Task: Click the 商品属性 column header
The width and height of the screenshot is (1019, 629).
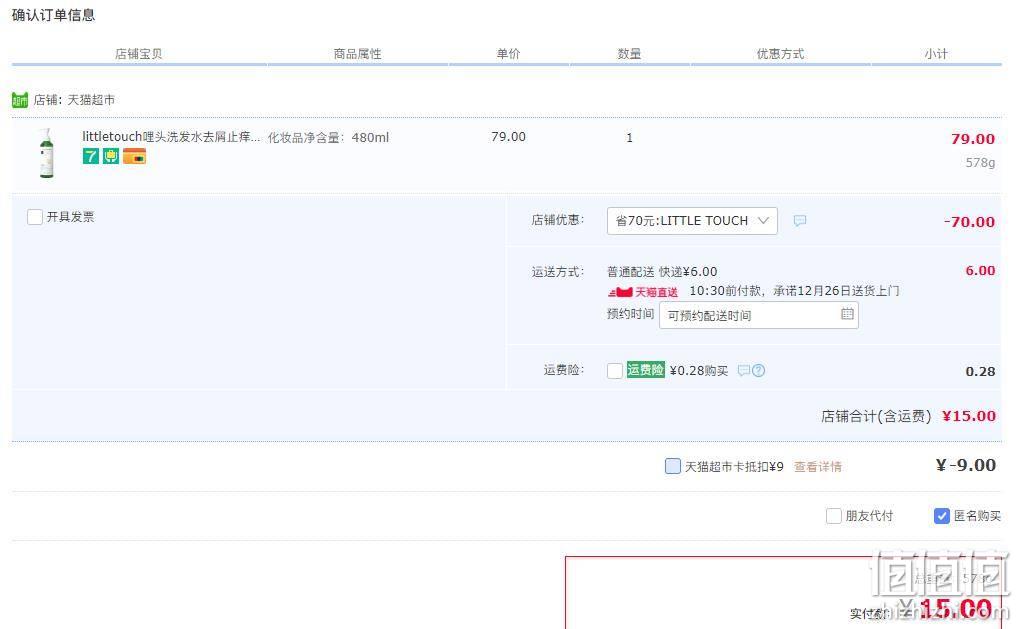Action: click(x=357, y=54)
